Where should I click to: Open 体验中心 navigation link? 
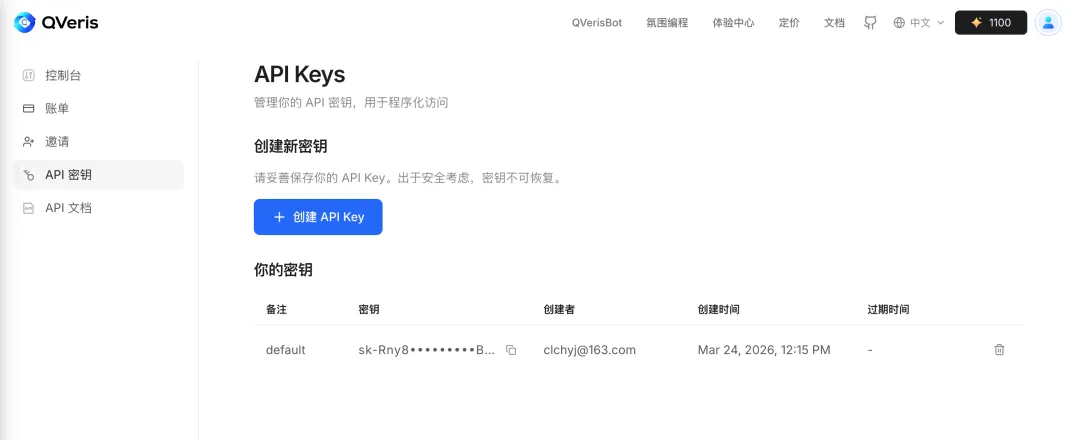pos(733,23)
